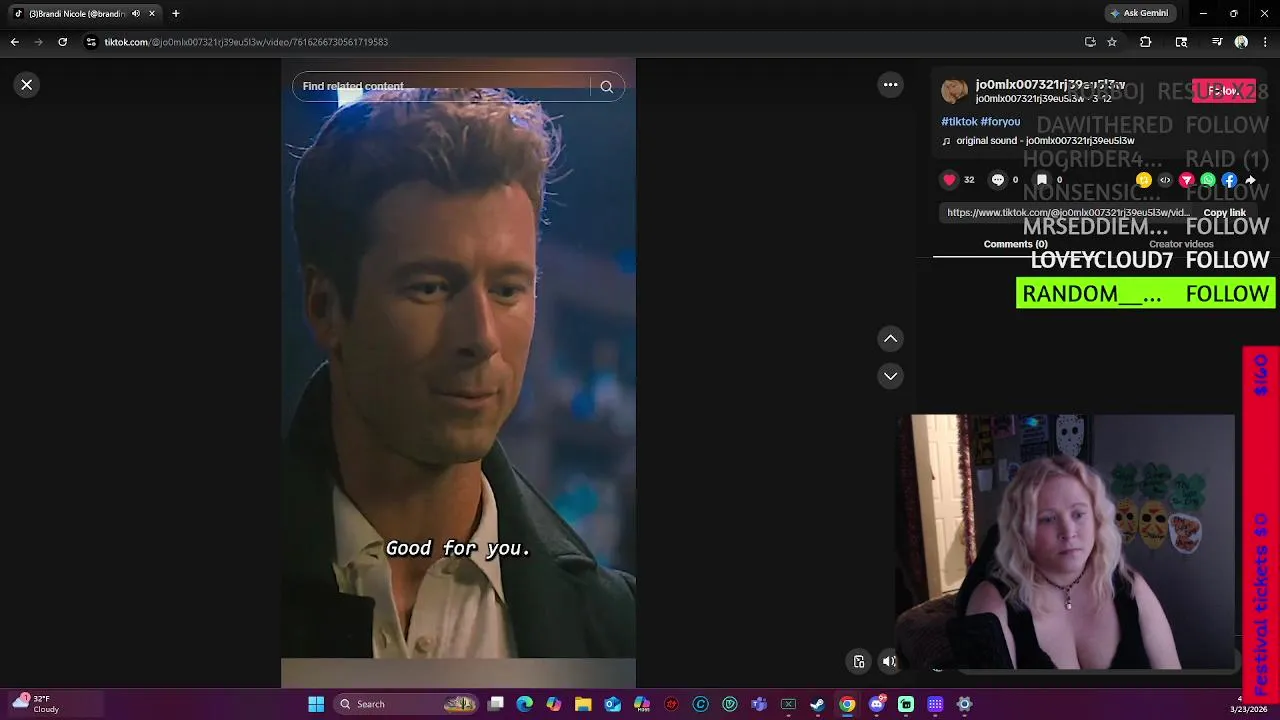Open the #foryou hashtag
Image resolution: width=1280 pixels, height=720 pixels.
pos(1000,122)
